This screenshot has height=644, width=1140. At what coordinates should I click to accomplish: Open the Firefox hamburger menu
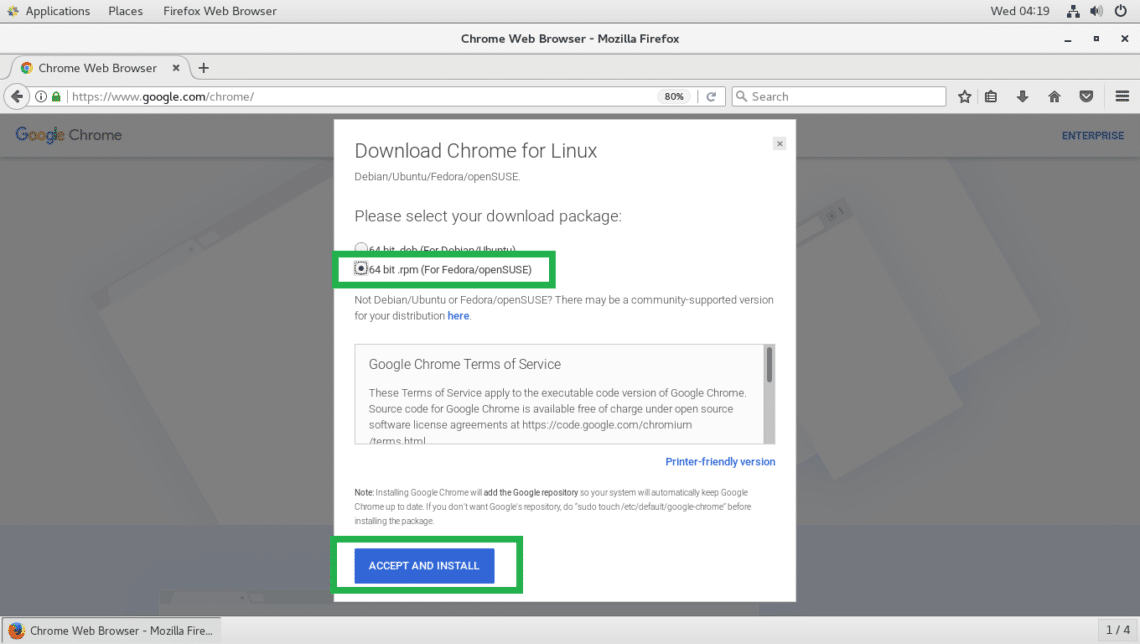point(1122,96)
